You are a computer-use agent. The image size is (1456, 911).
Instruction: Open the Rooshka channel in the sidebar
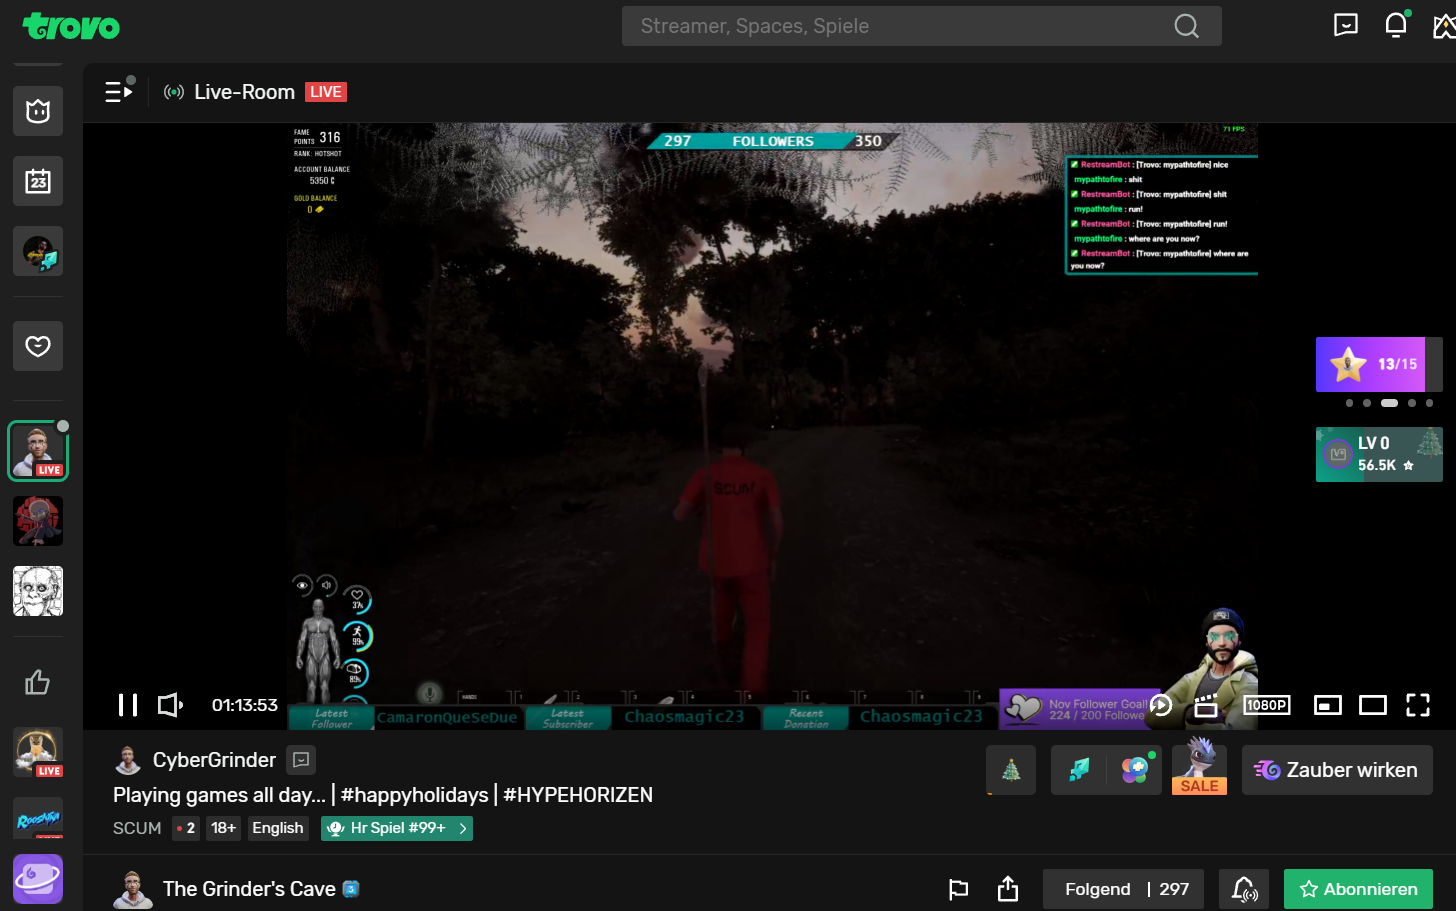[38, 818]
